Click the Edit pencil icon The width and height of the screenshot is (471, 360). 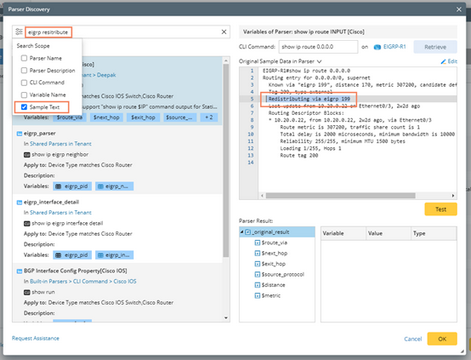[443, 61]
